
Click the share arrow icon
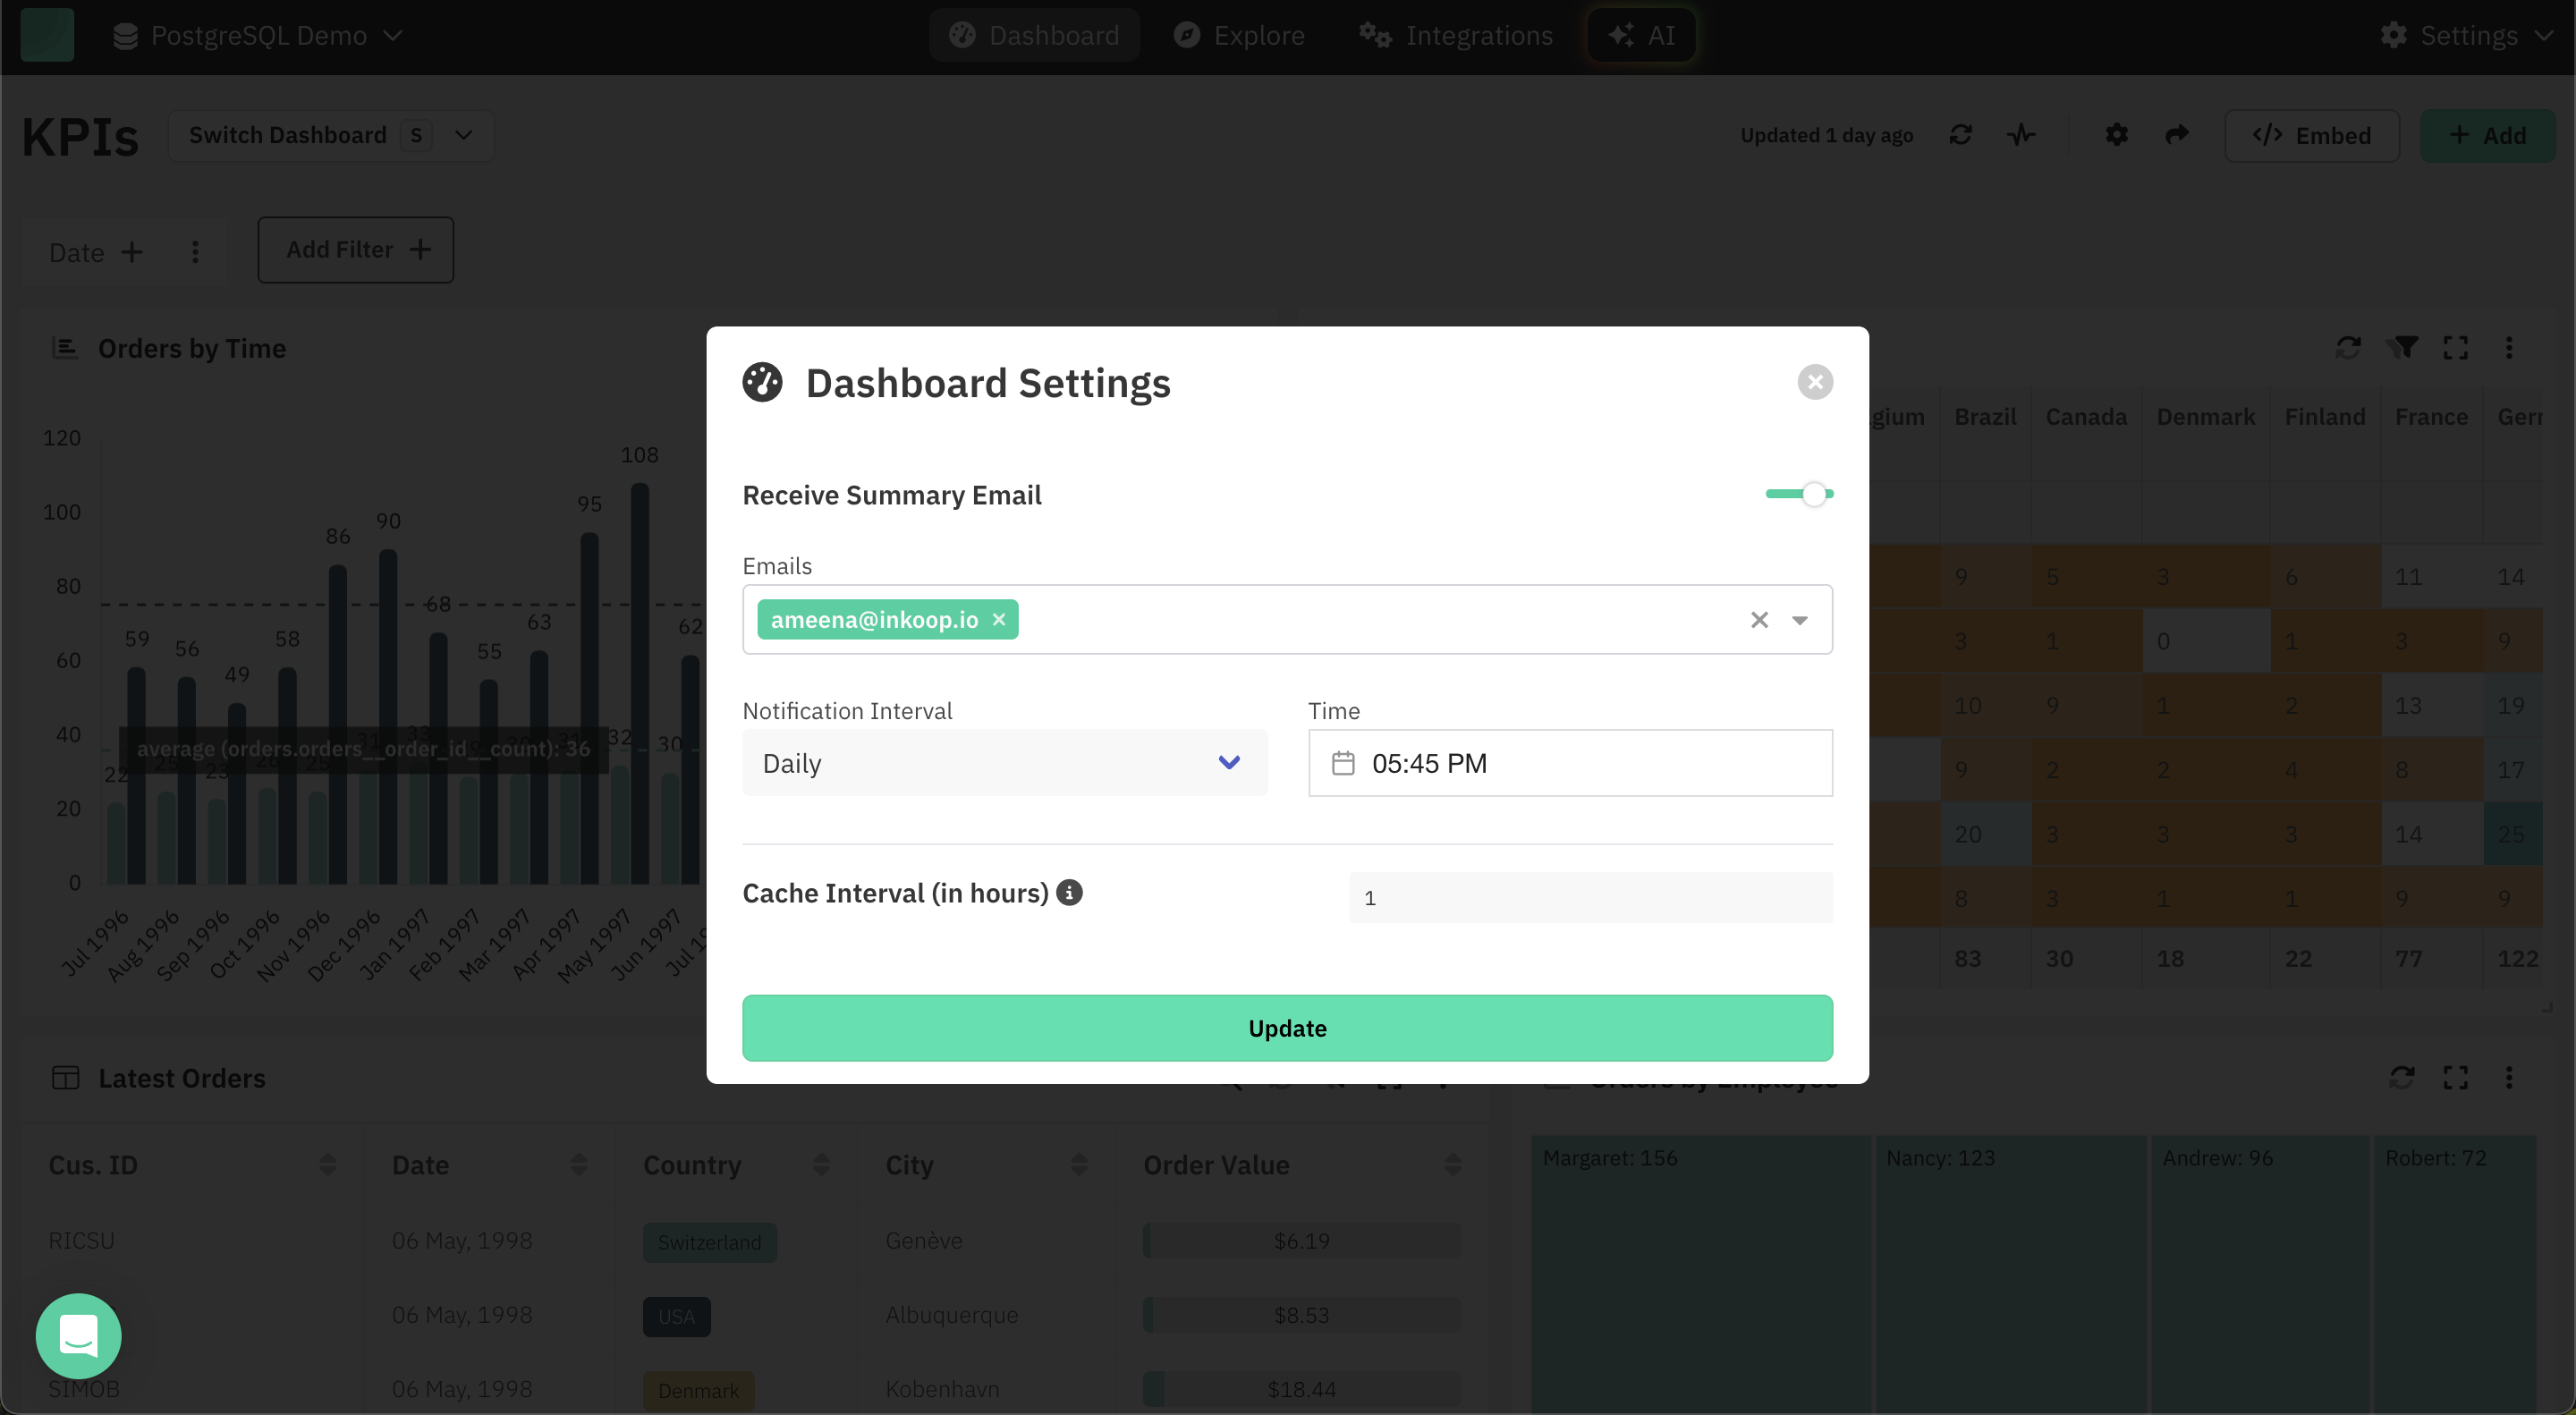pyautogui.click(x=2177, y=135)
